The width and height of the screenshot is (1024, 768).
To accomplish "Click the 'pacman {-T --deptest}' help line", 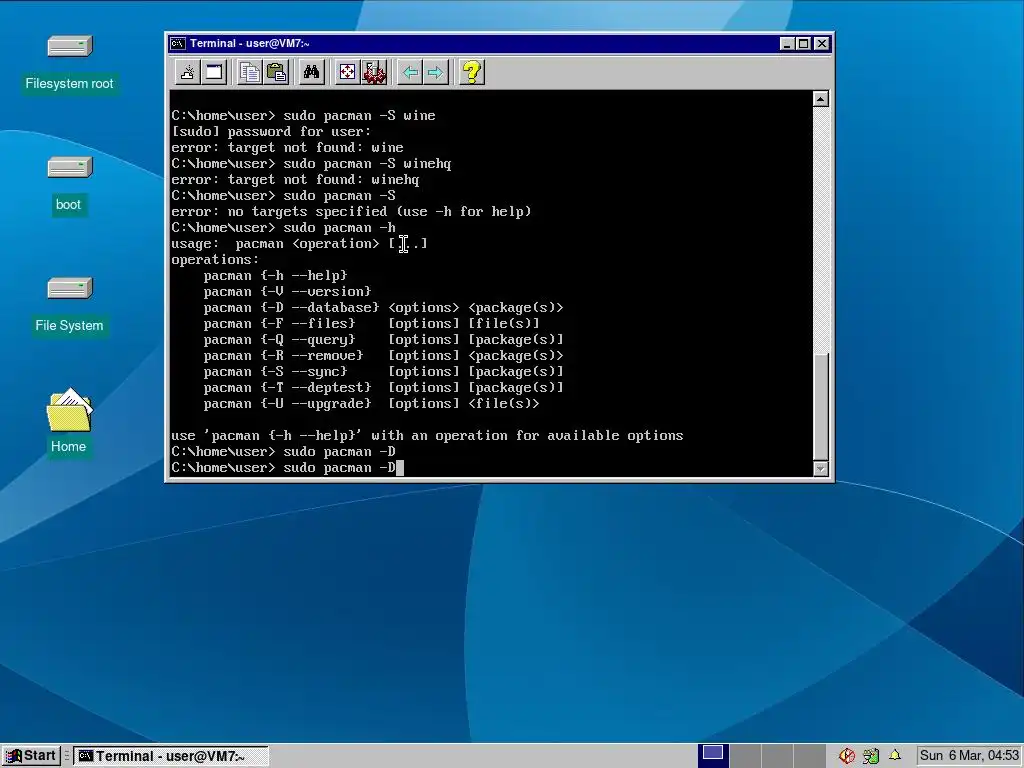I will click(x=383, y=387).
